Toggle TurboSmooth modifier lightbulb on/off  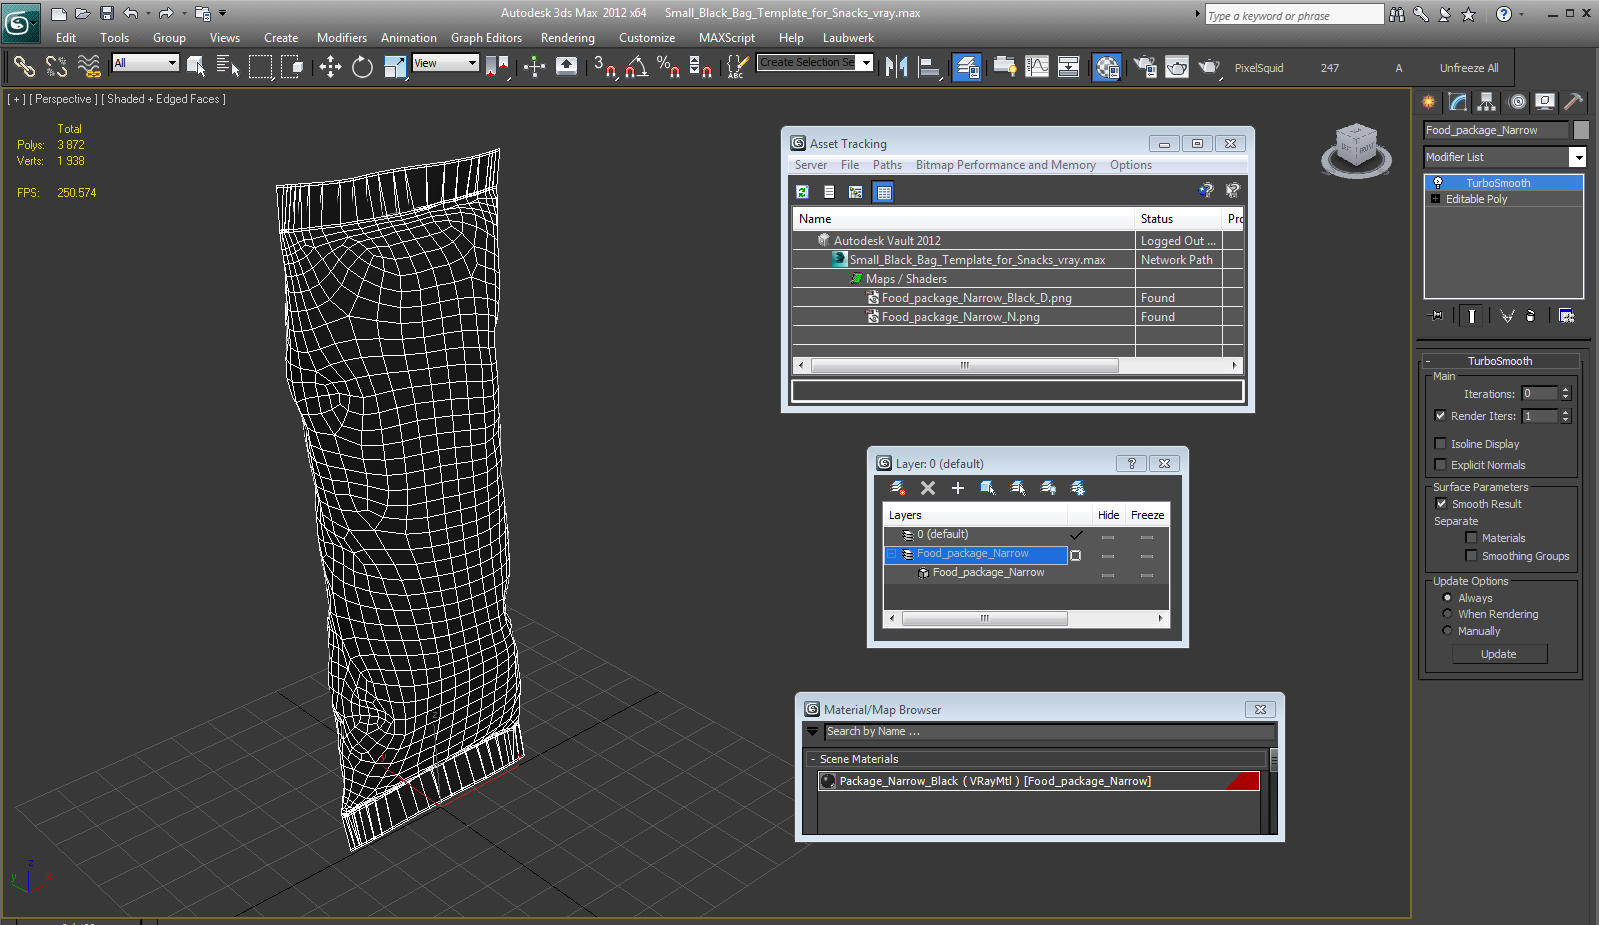[1438, 183]
